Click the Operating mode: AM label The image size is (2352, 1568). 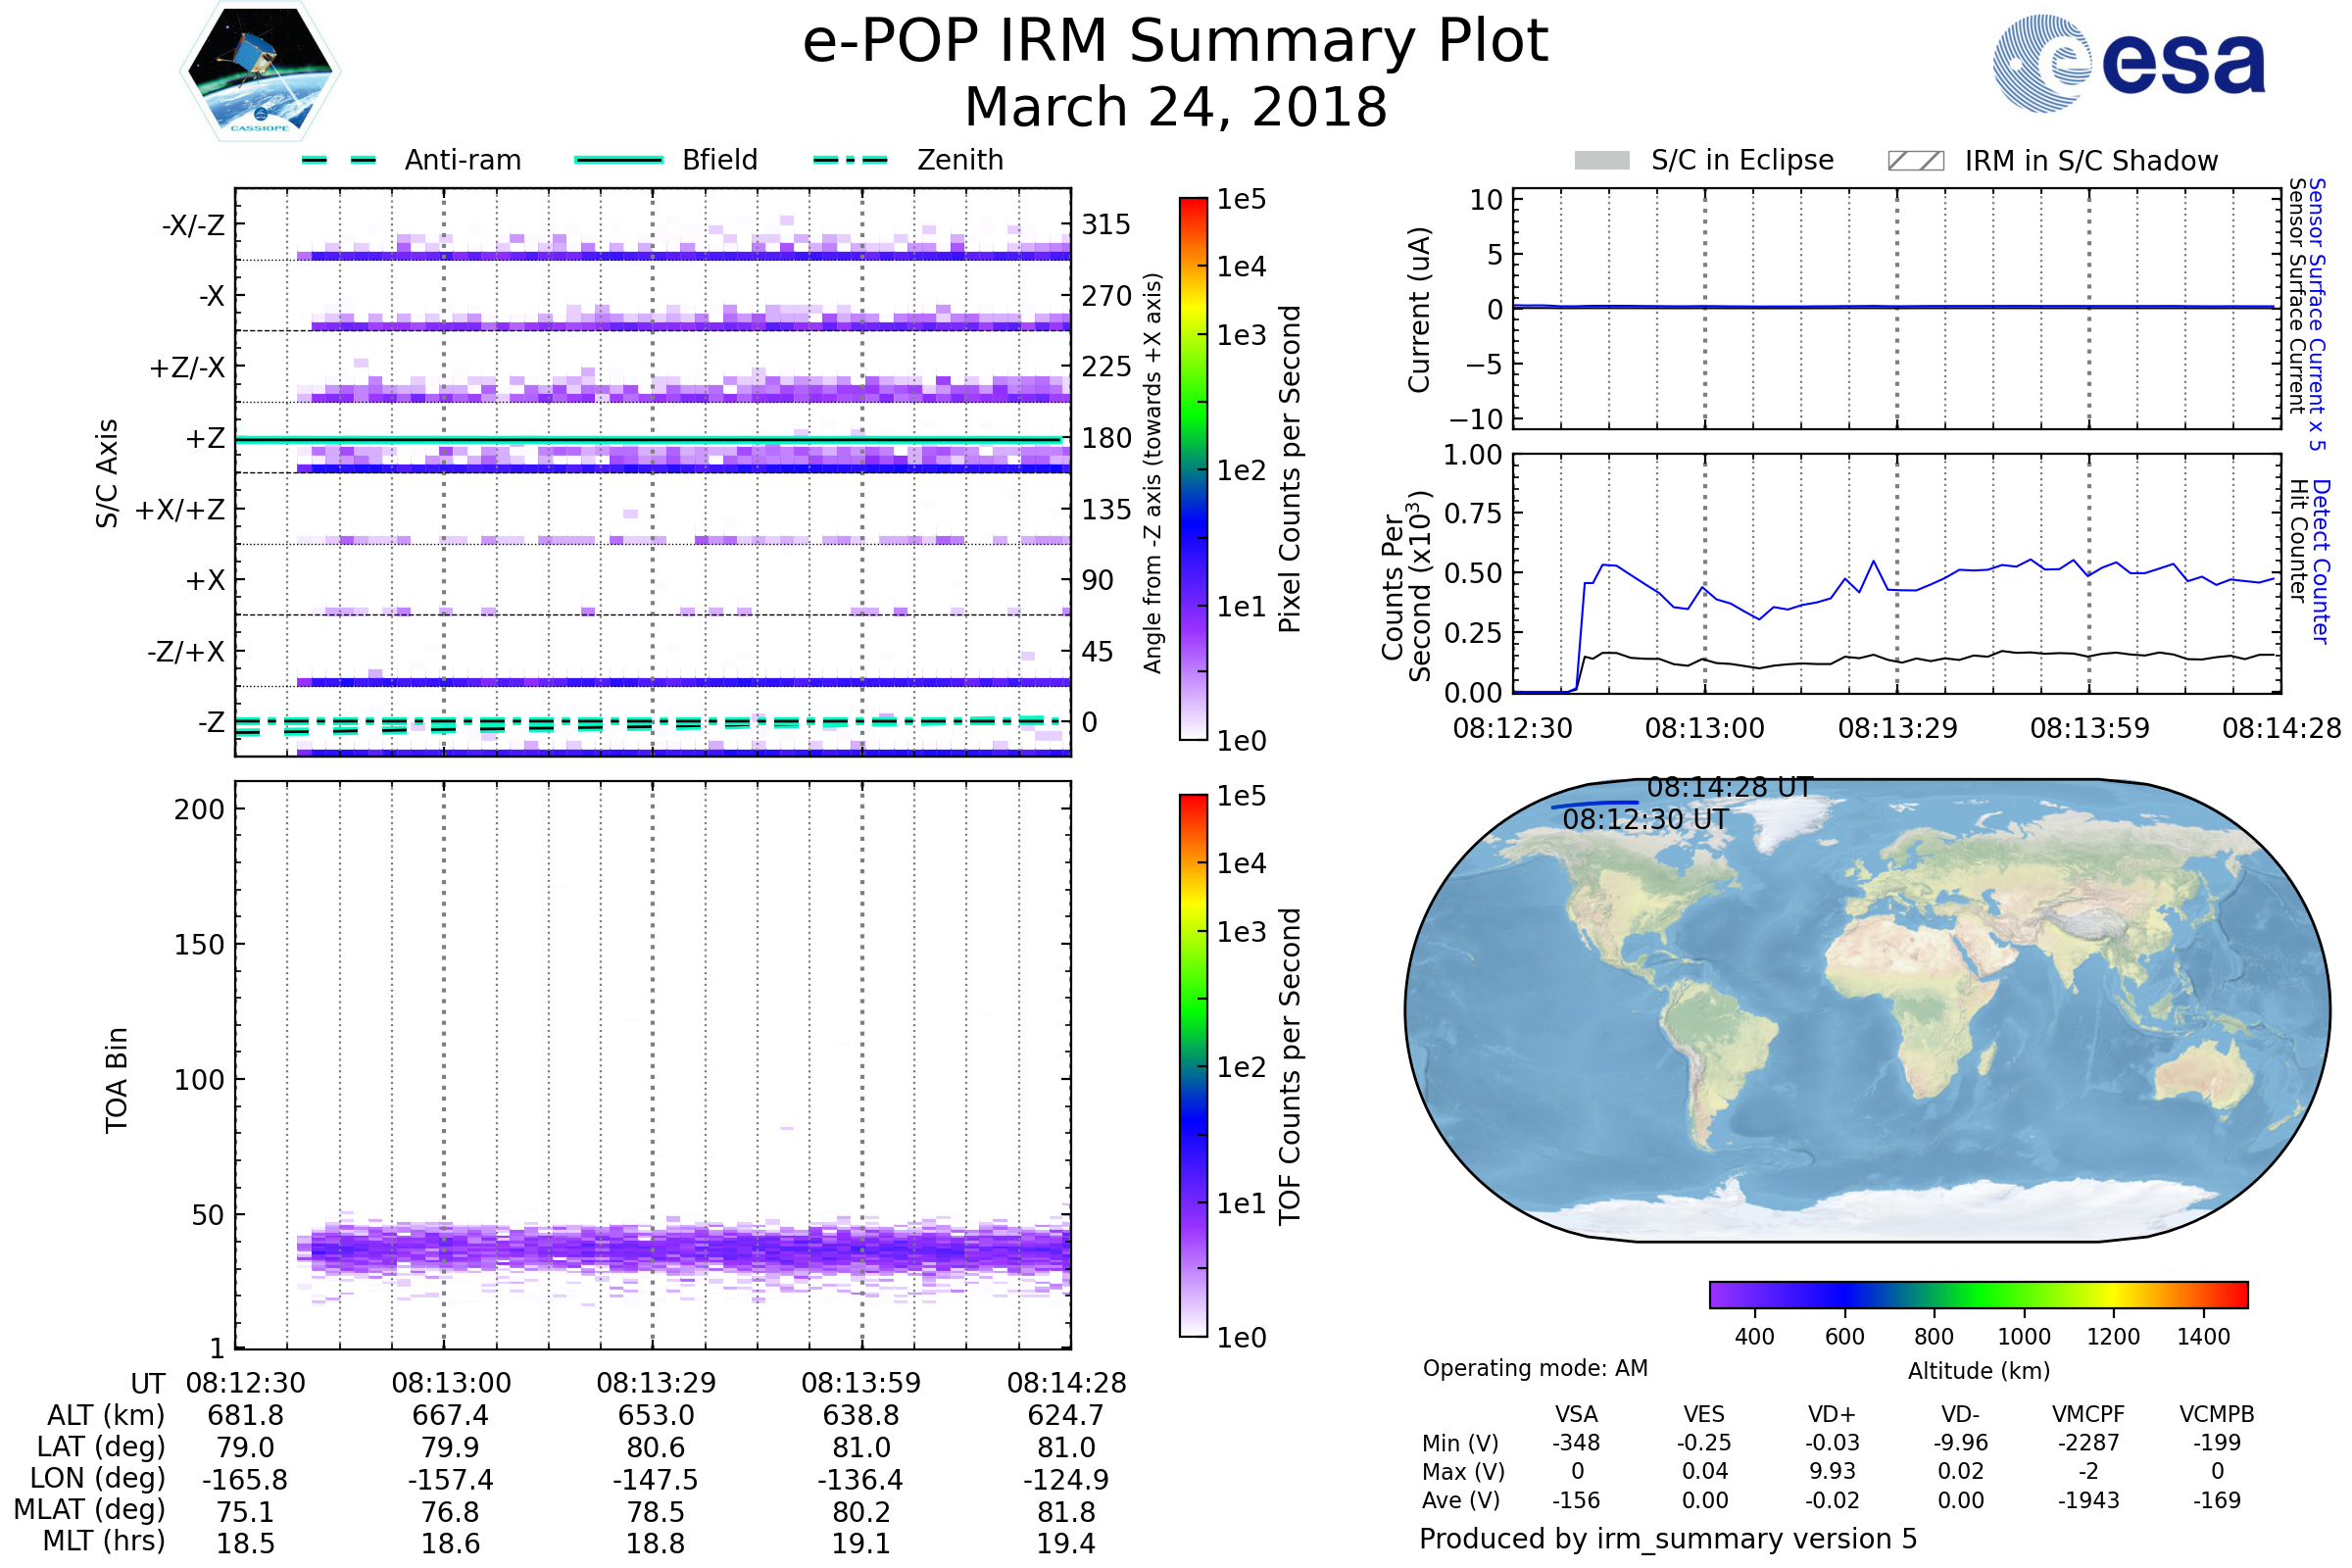coord(1534,1368)
